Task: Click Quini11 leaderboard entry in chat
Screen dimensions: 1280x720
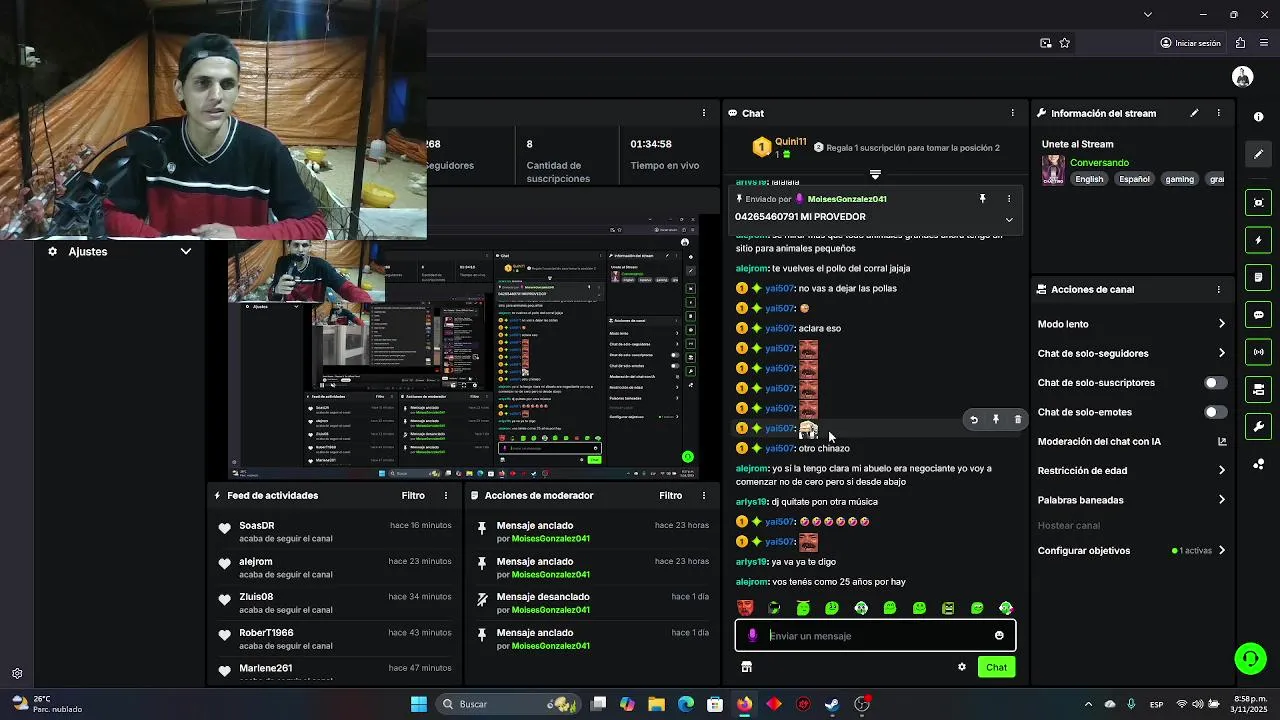Action: point(778,148)
